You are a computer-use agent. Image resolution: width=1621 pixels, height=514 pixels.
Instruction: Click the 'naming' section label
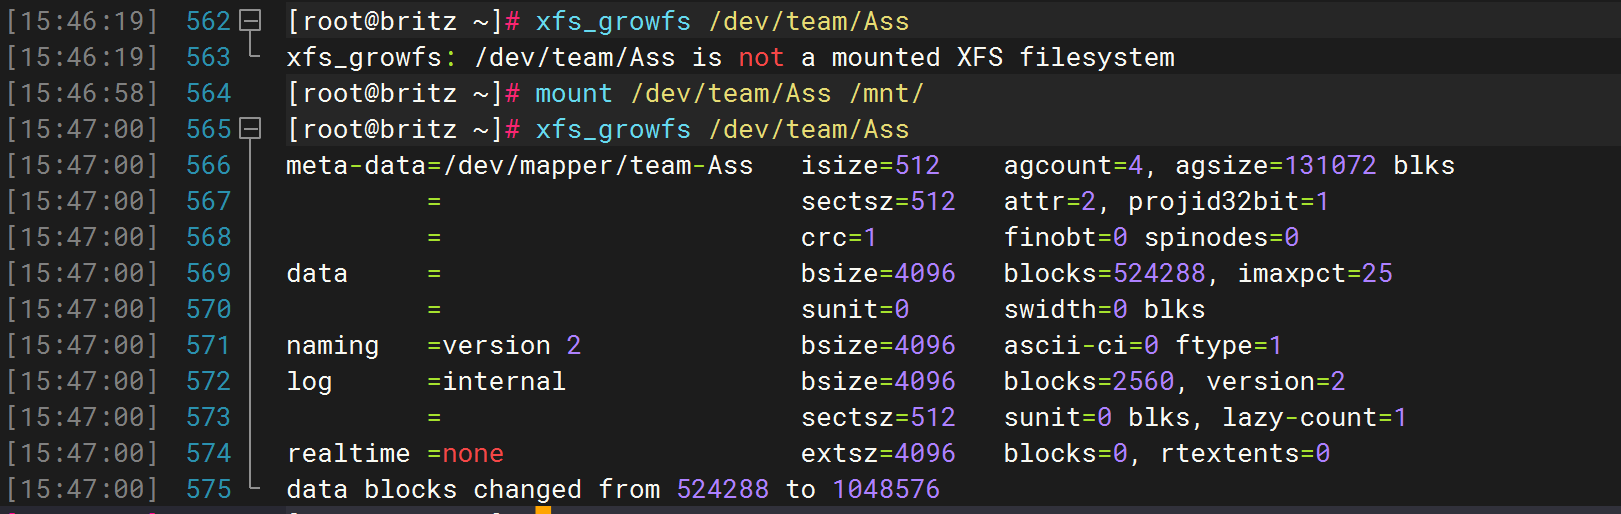point(333,345)
